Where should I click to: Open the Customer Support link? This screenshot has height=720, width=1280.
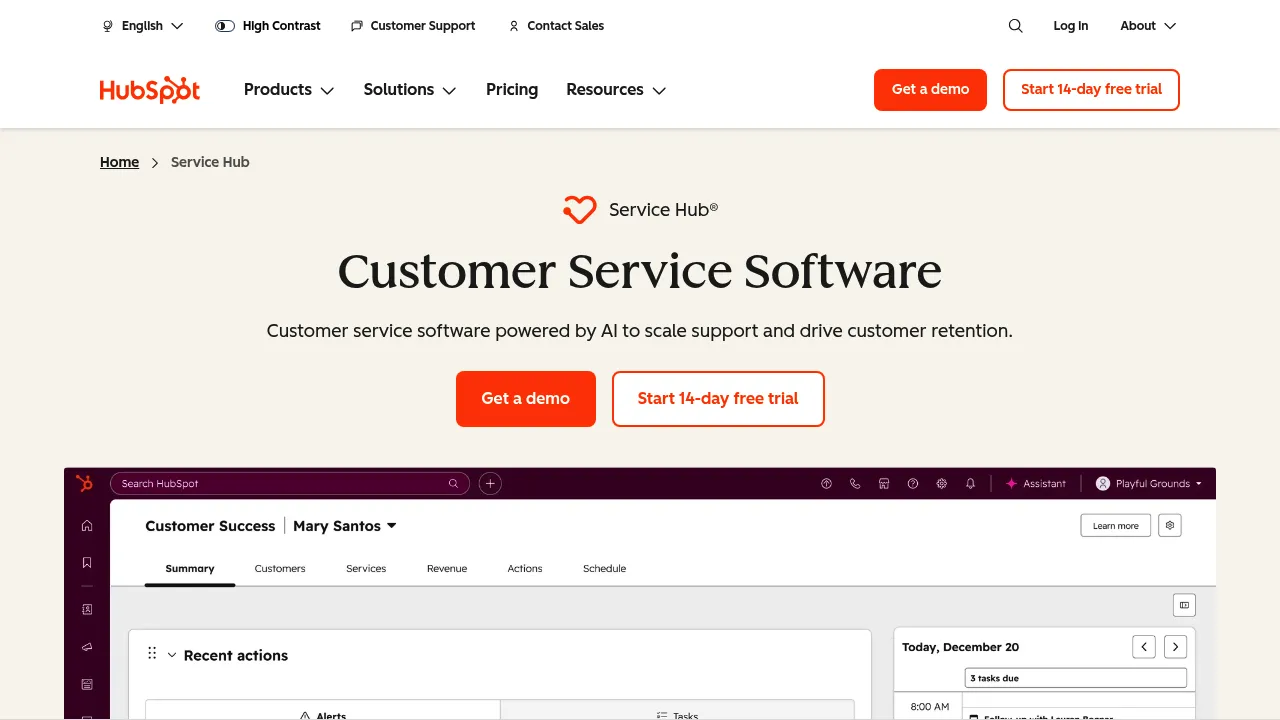click(x=413, y=26)
